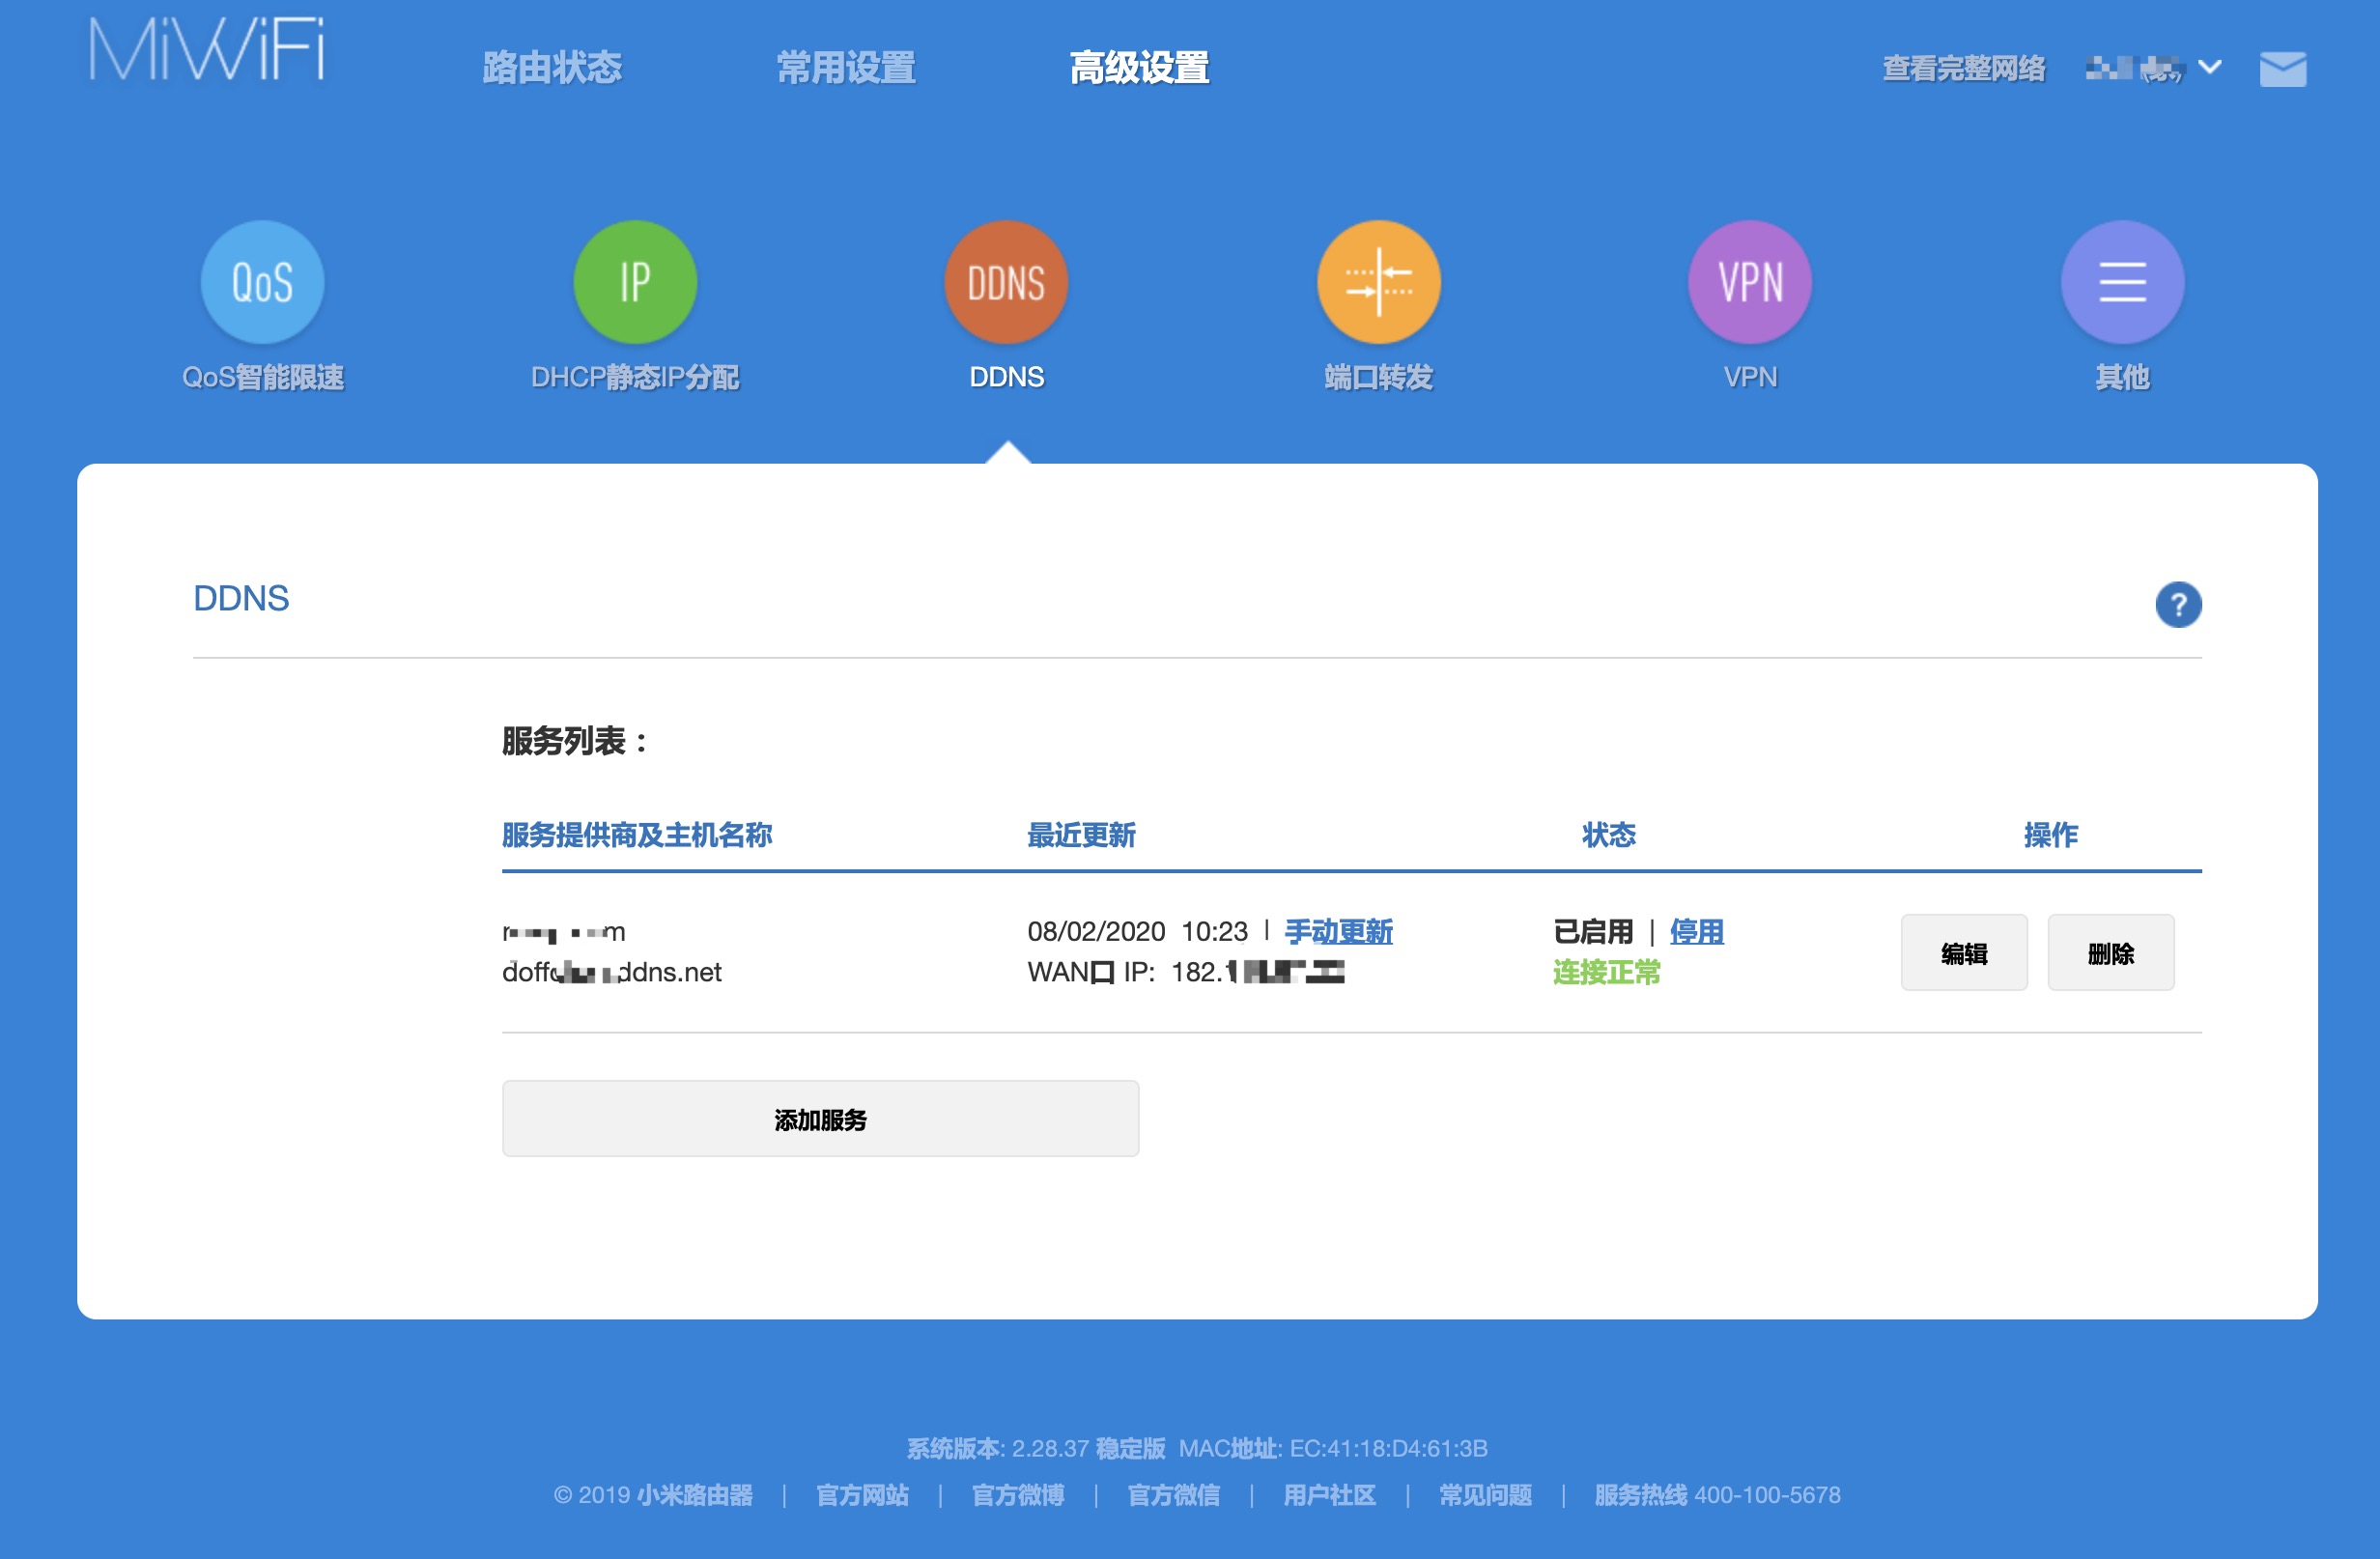Open the QoS smart speed limit icon
This screenshot has width=2380, height=1559.
pyautogui.click(x=262, y=282)
